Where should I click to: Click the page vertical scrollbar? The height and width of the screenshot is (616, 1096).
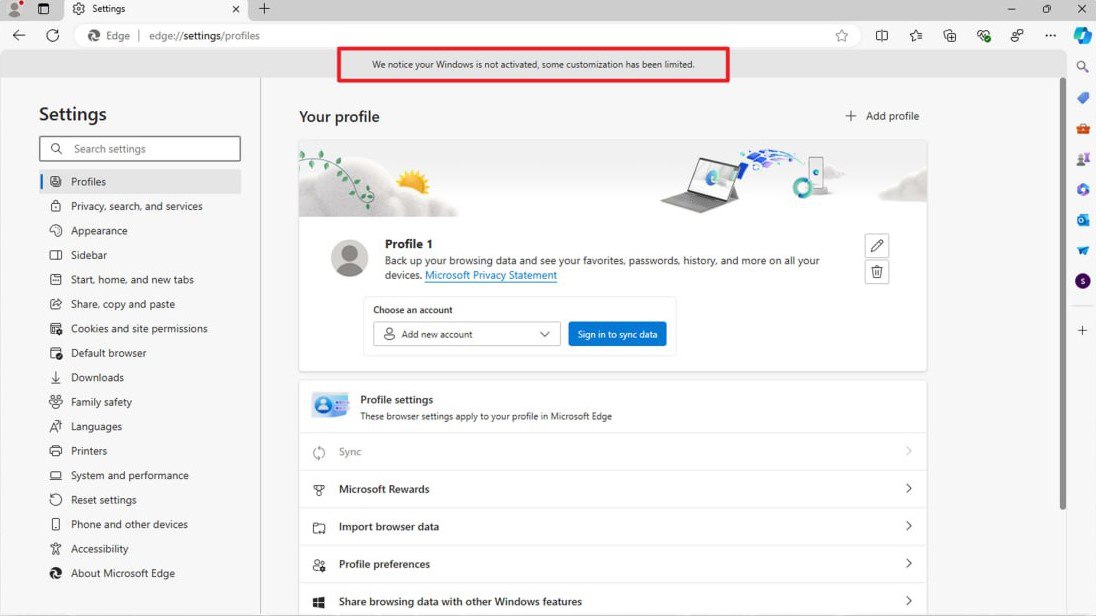tap(1062, 294)
